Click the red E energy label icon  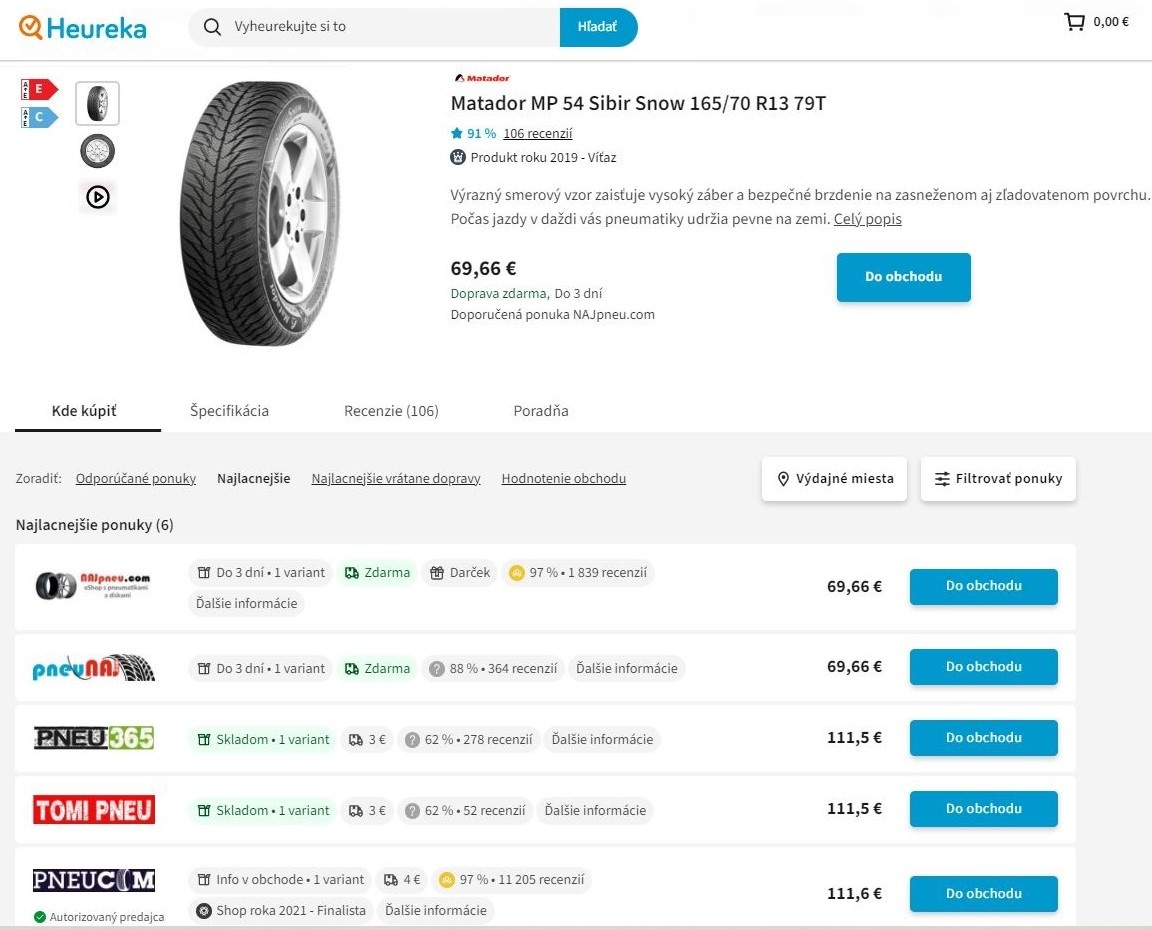point(40,89)
